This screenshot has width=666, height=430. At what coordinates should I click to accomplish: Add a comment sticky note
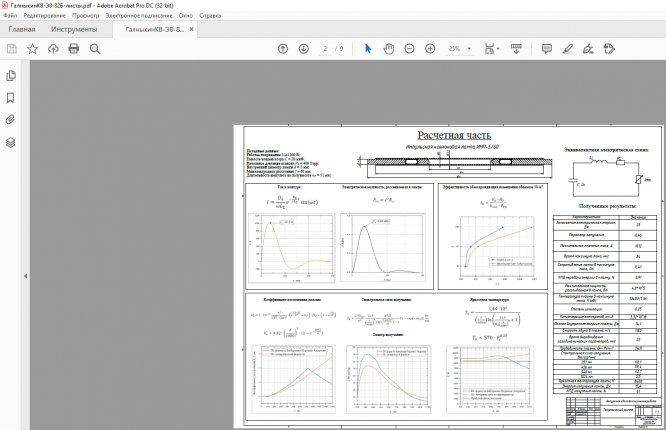click(x=547, y=49)
